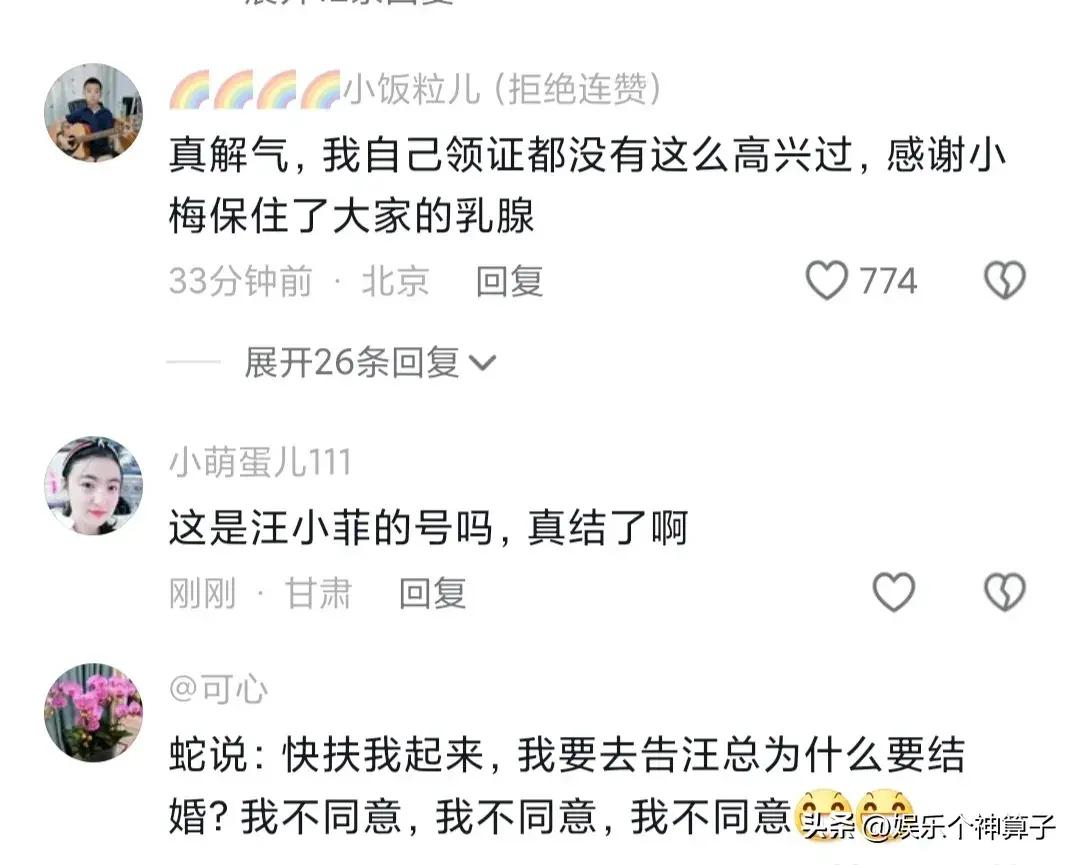Click rainbow emoji badges beside 小饭粒儿
Image resolution: width=1080 pixels, height=865 pixels.
coord(255,90)
